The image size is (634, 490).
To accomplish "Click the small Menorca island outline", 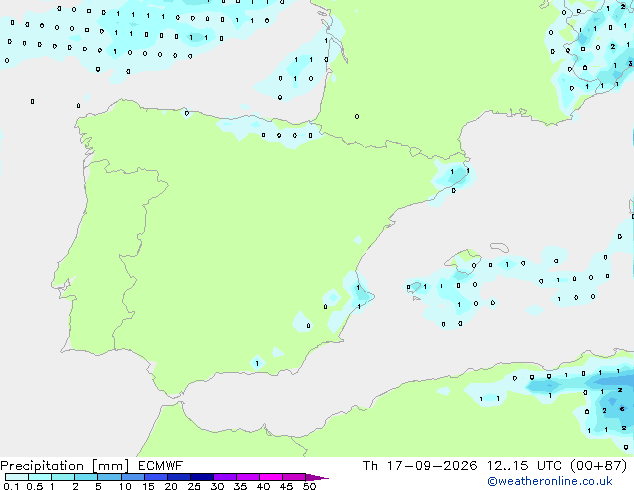I will [x=500, y=247].
